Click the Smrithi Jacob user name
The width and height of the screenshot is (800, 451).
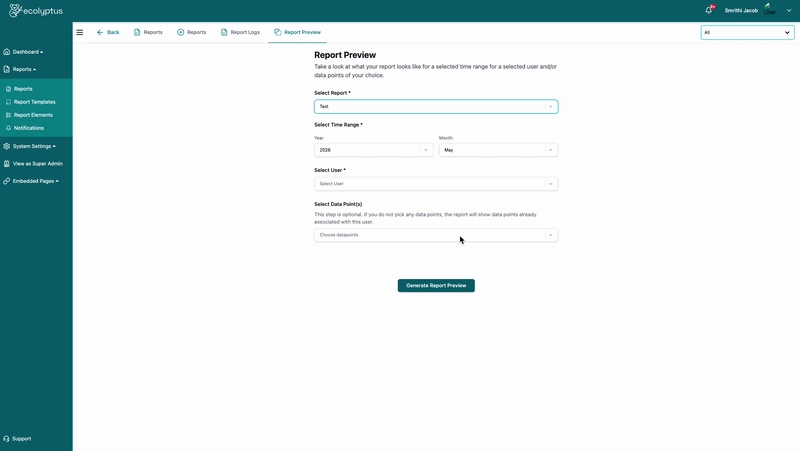tap(741, 10)
